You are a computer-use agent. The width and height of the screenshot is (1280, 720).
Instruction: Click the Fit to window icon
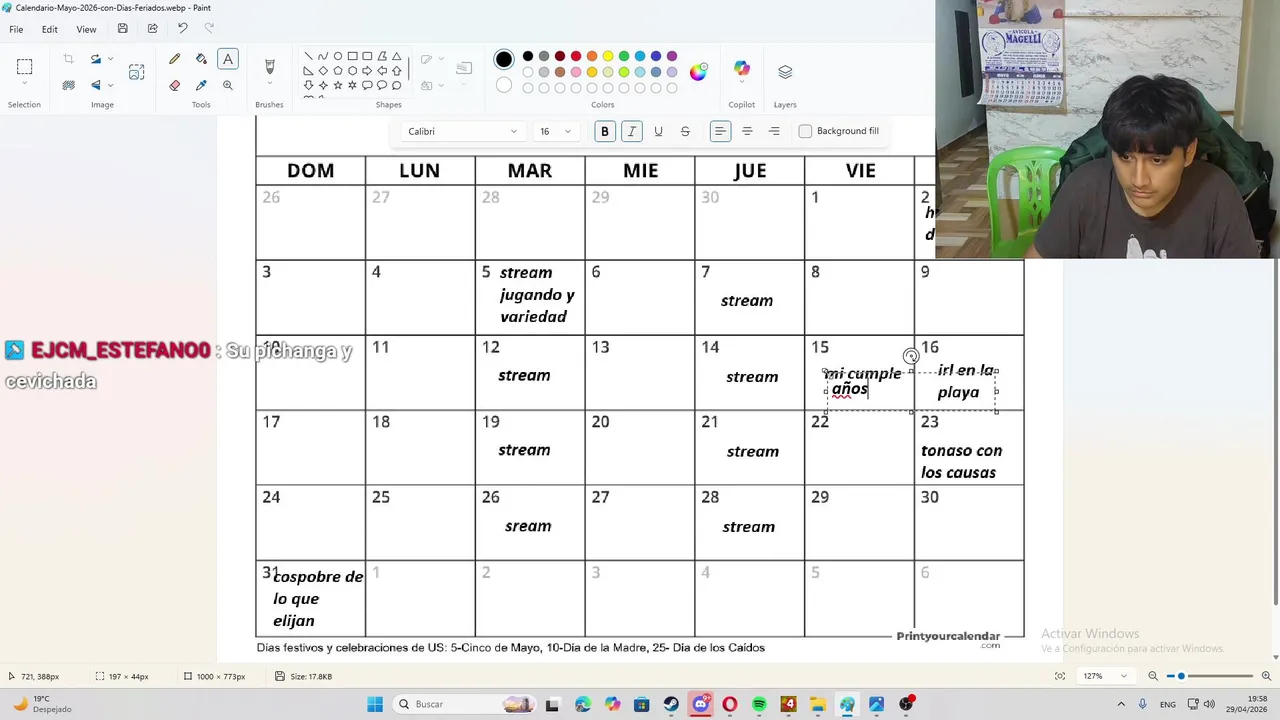pyautogui.click(x=1060, y=676)
